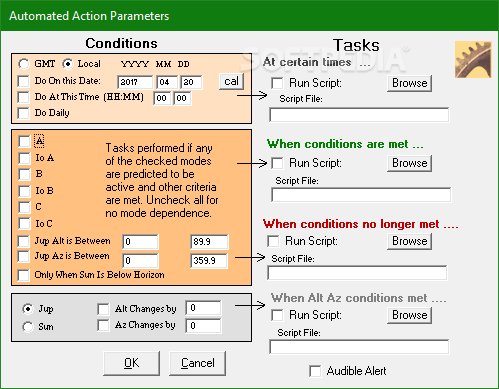Click the year field showing 2017
Viewport: 499px width, 389px height.
tap(135, 82)
